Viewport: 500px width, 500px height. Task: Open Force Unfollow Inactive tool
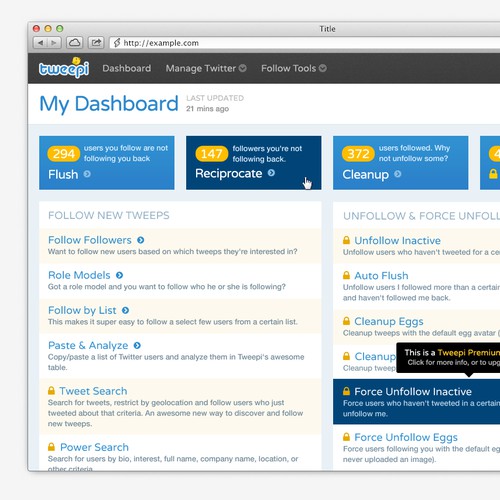pyautogui.click(x=413, y=391)
